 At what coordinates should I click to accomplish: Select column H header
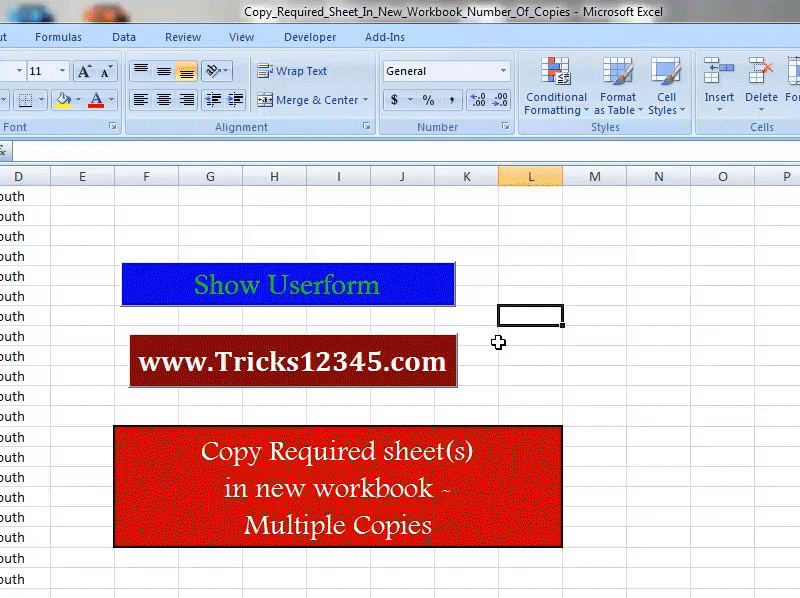tap(274, 177)
